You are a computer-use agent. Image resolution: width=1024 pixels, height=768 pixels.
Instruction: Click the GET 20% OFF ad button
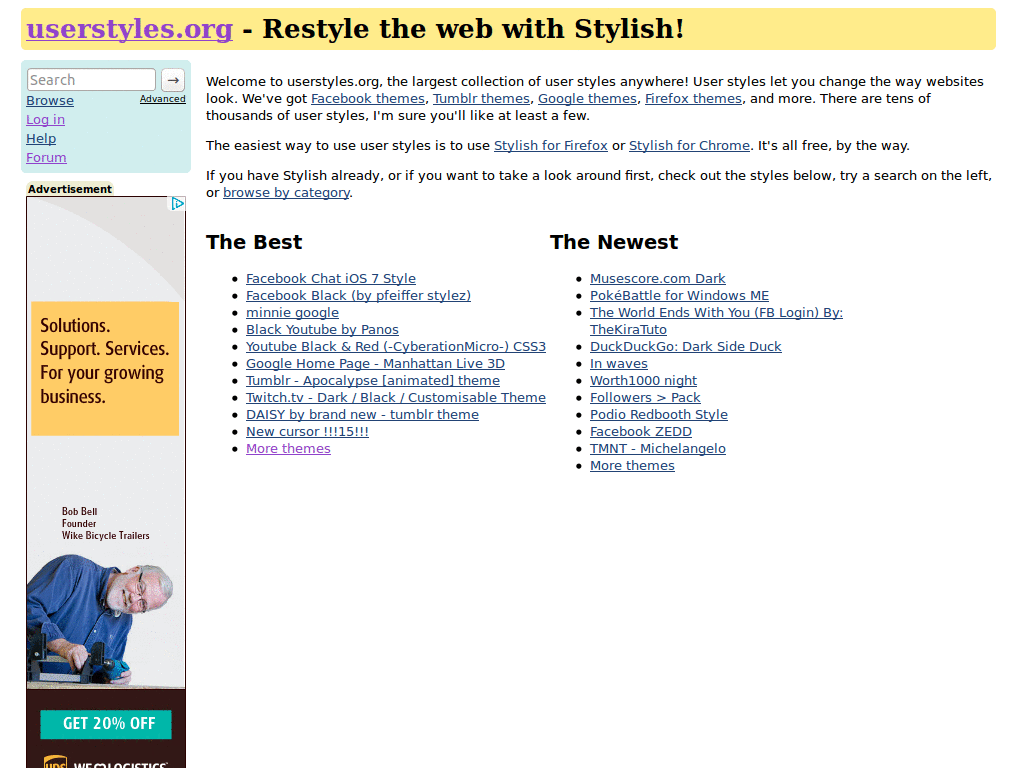point(106,724)
